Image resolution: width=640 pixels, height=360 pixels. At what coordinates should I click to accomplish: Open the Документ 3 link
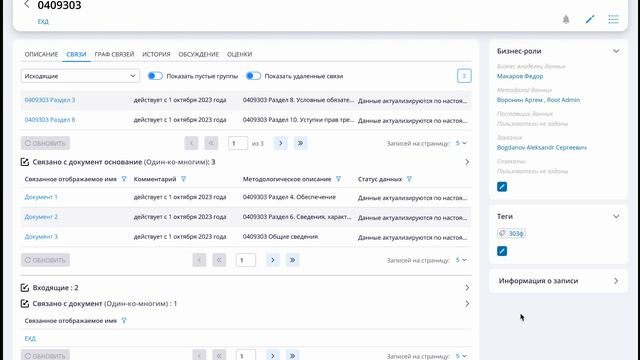41,237
